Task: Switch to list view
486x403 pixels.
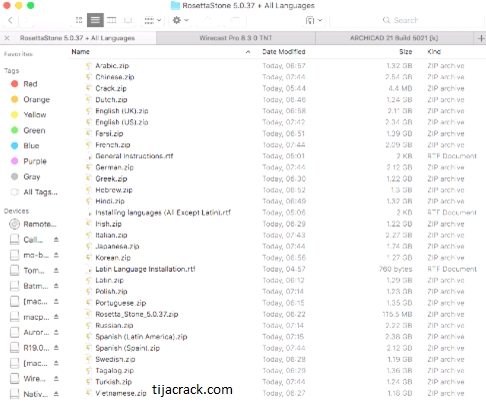Action: coord(95,20)
